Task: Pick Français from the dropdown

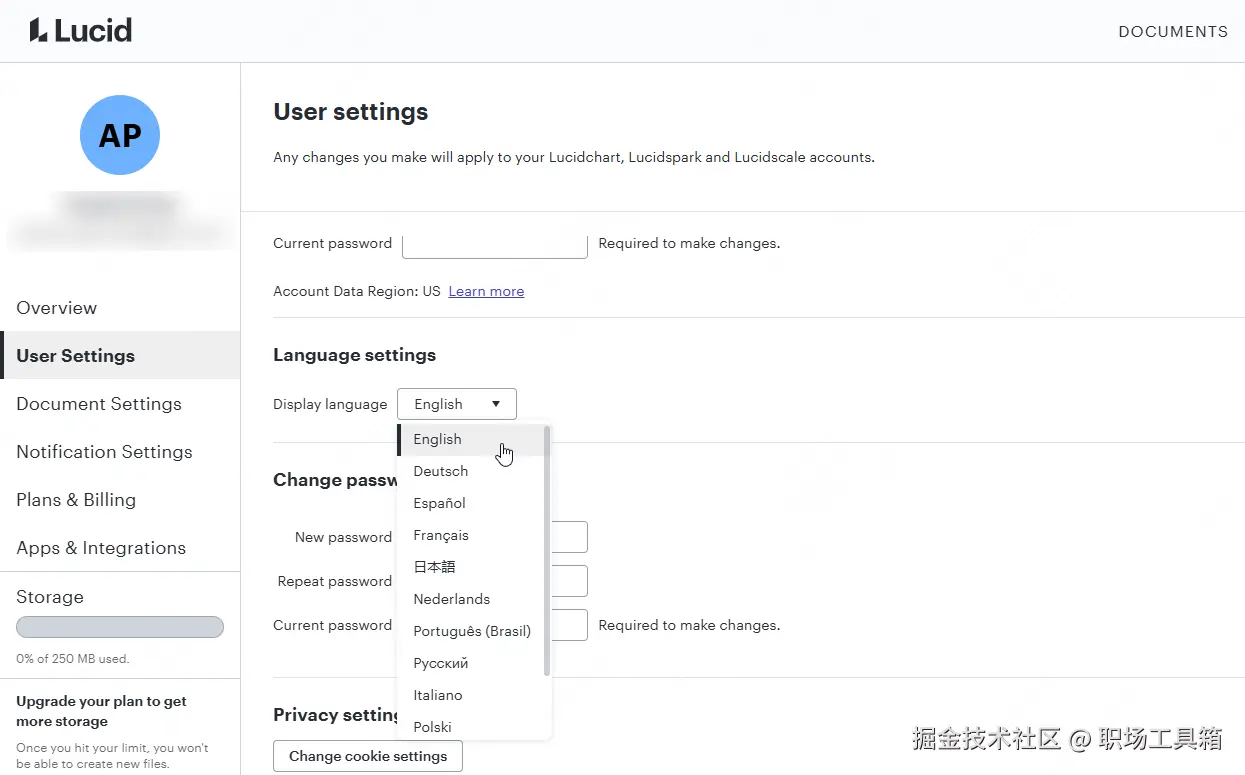Action: point(441,535)
